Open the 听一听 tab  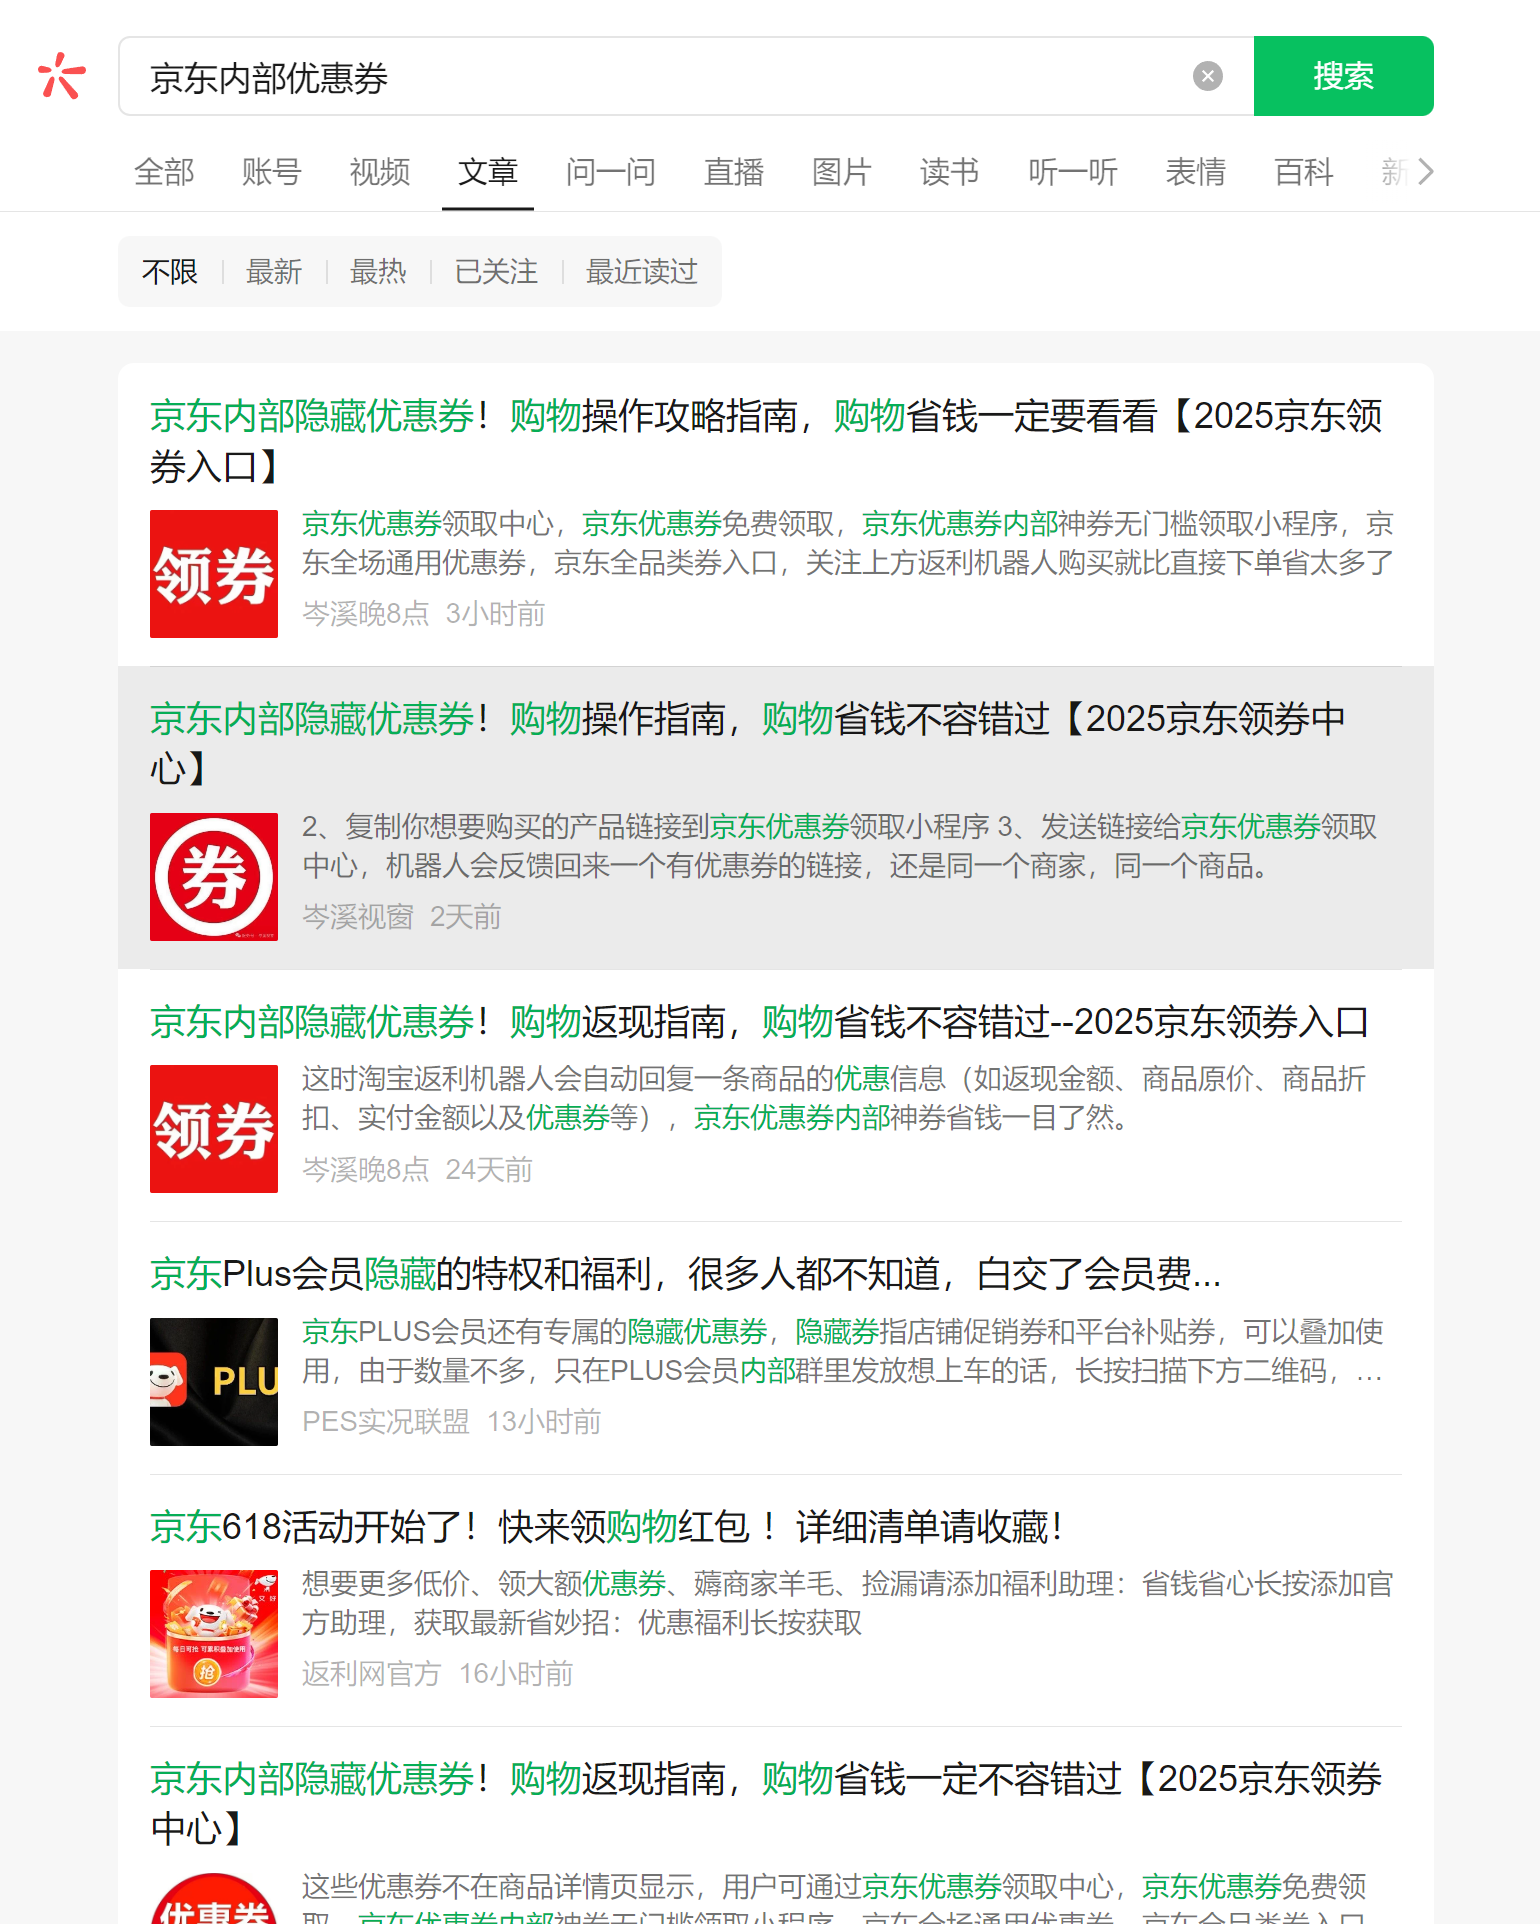coord(1073,172)
